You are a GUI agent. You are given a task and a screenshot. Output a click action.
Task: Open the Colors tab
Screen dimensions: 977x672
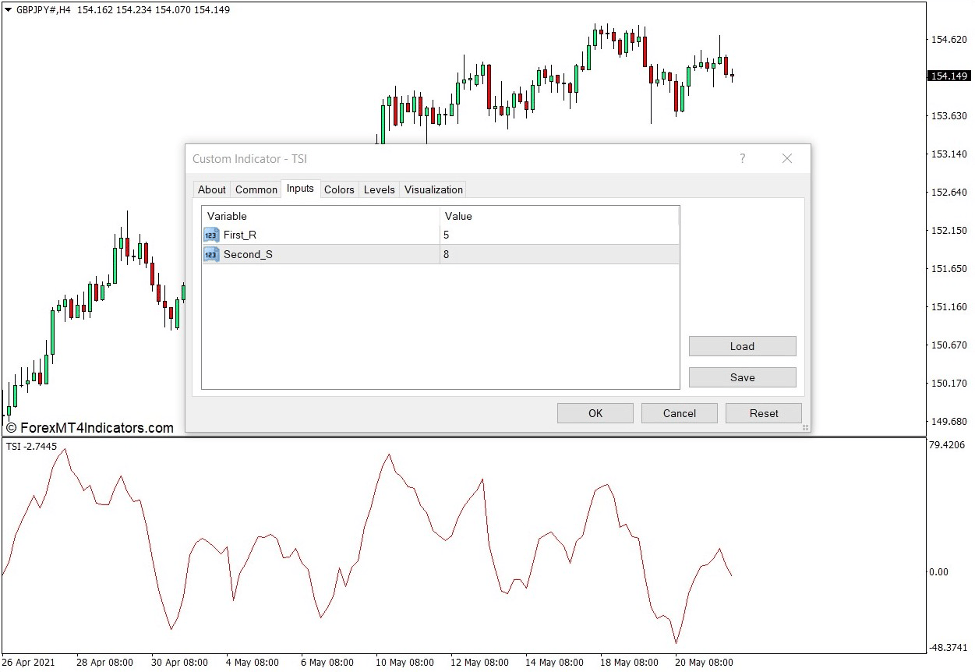(339, 189)
